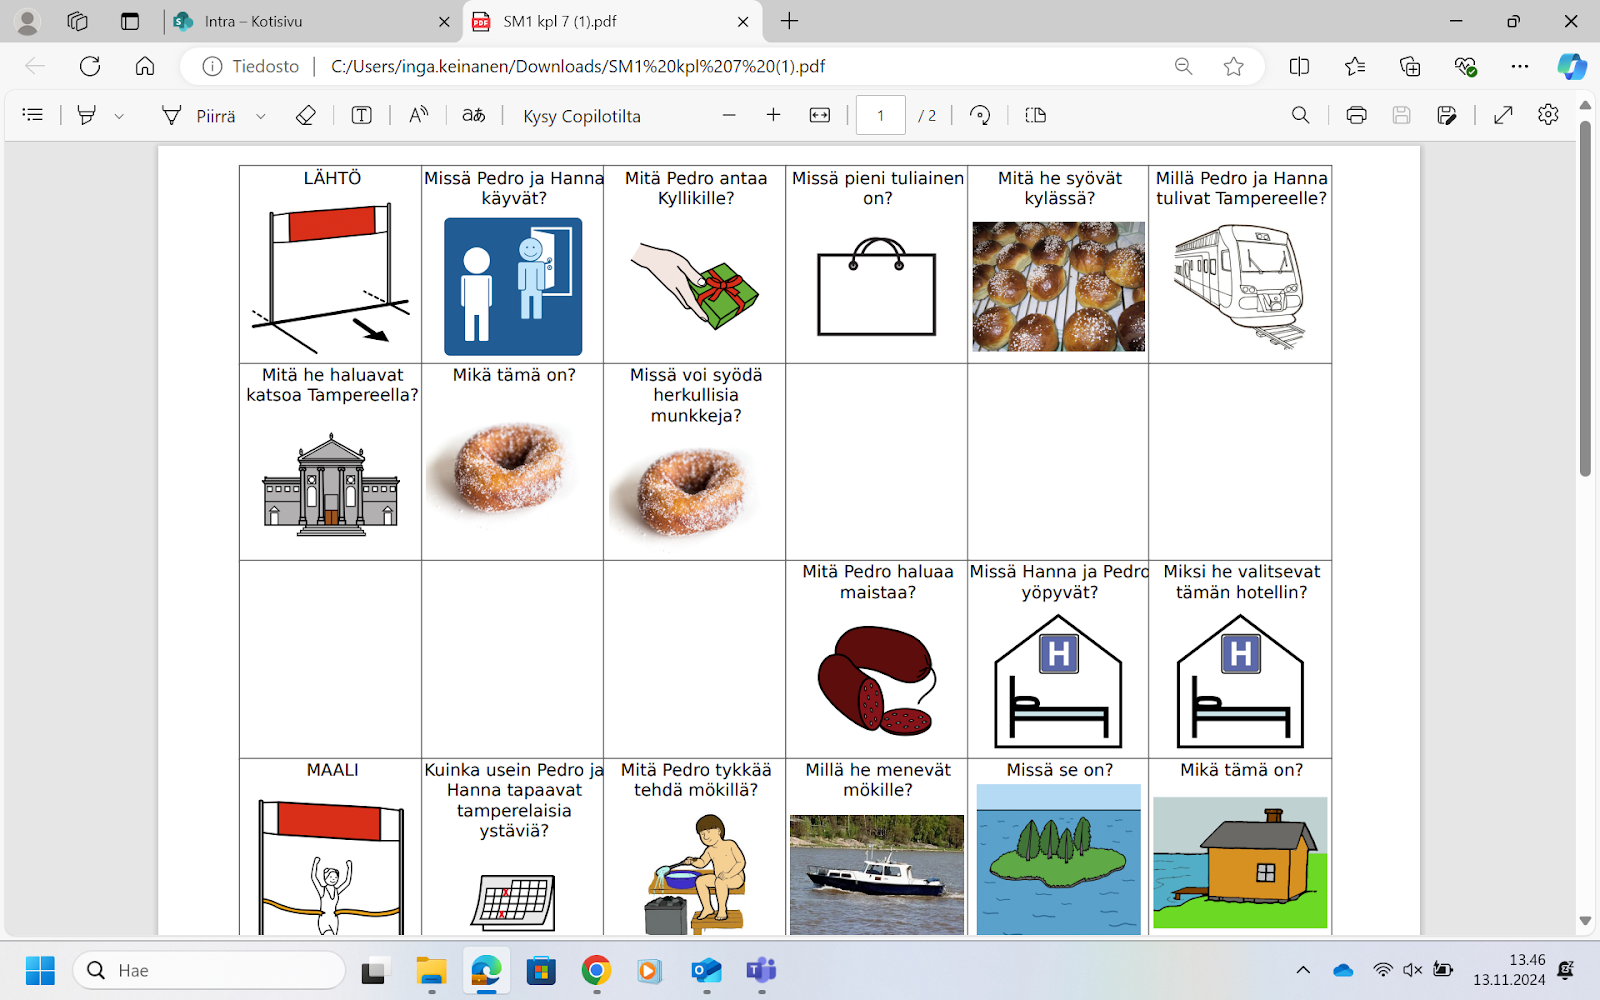Click the address bar URL

(x=578, y=66)
